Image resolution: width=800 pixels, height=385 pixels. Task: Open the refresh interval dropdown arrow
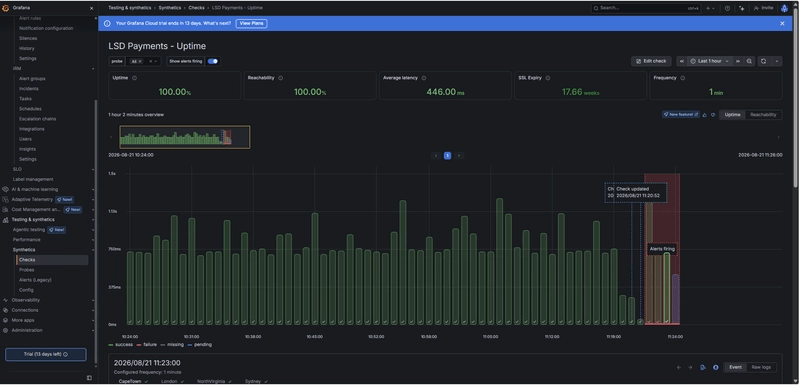[777, 61]
